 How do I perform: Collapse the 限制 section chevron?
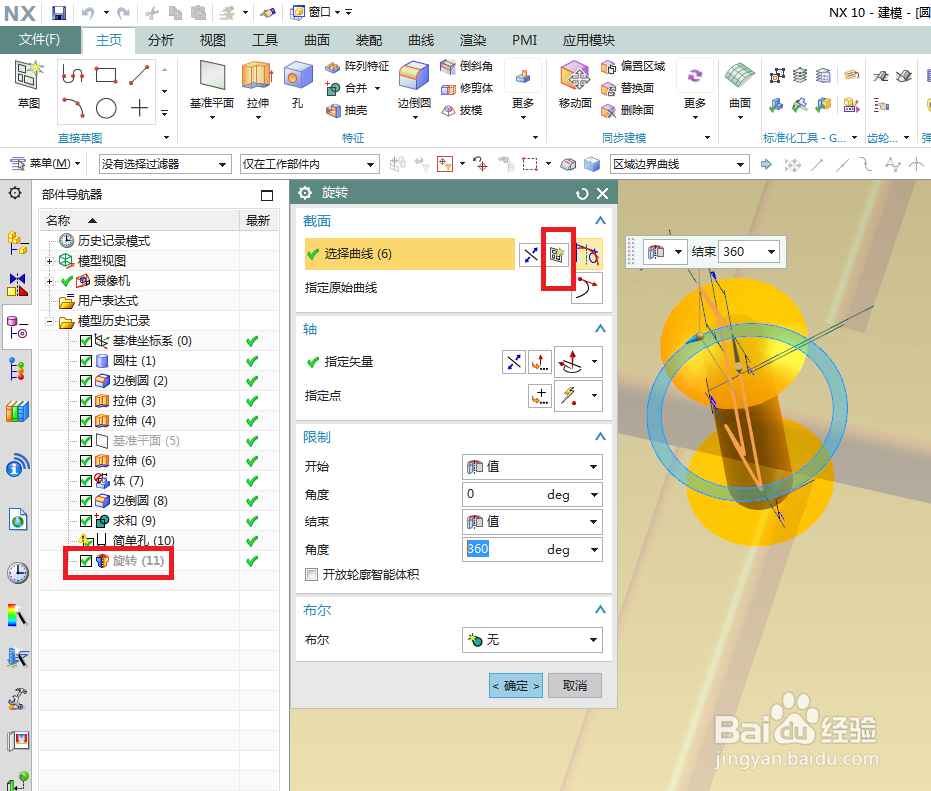600,437
